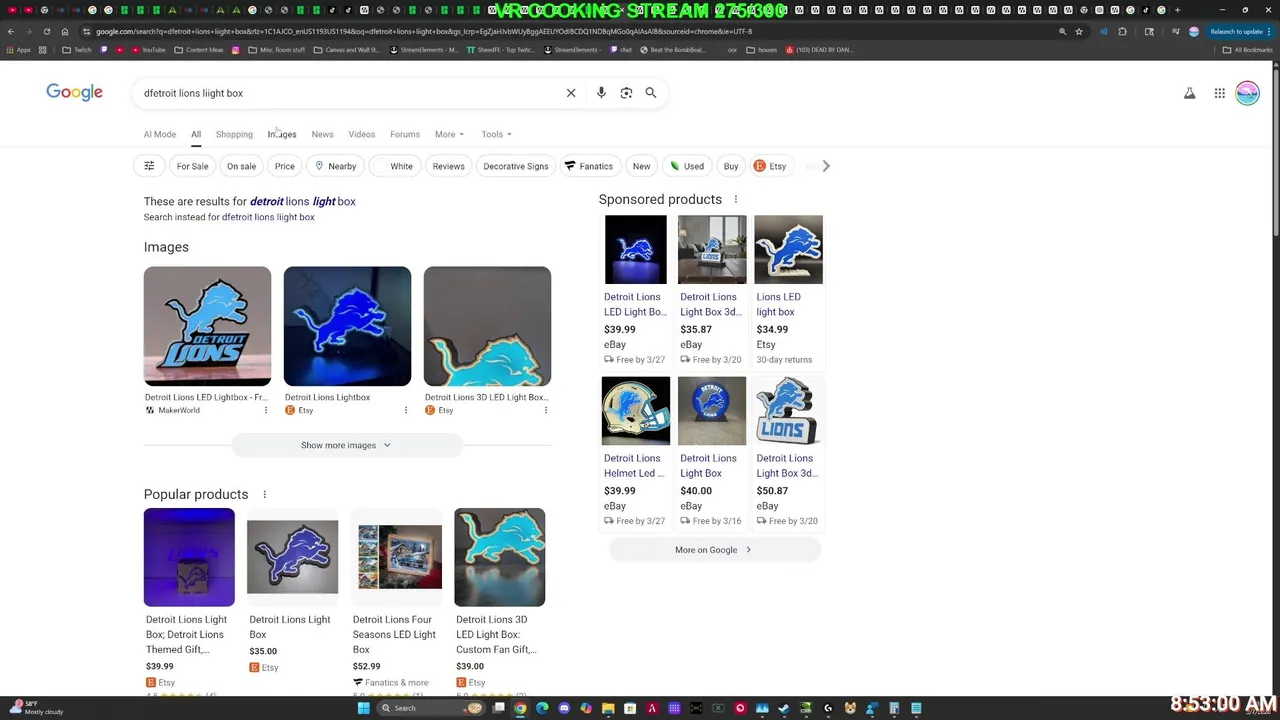Open Chrome home page button

(65, 31)
